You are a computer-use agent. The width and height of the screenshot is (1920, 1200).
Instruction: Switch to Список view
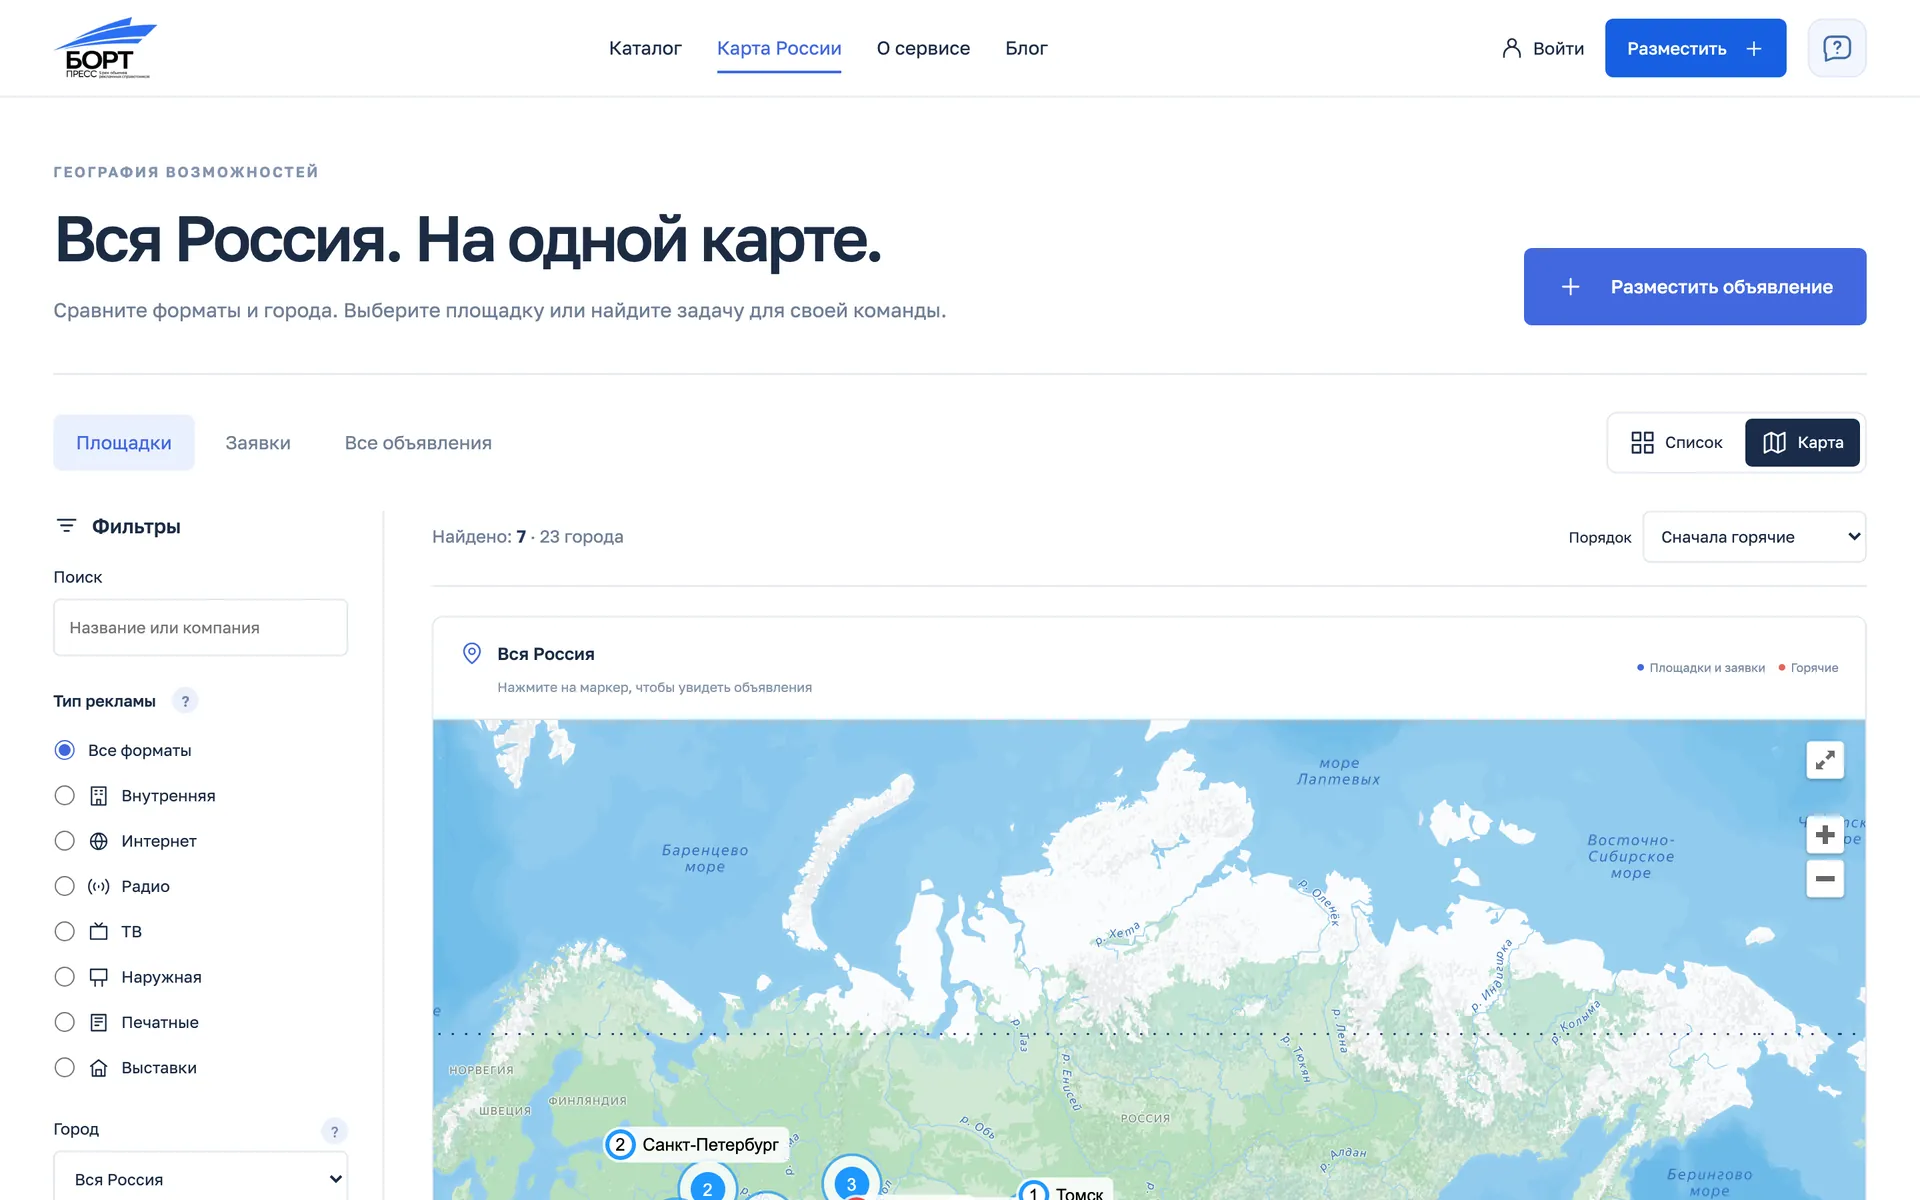coord(1677,443)
